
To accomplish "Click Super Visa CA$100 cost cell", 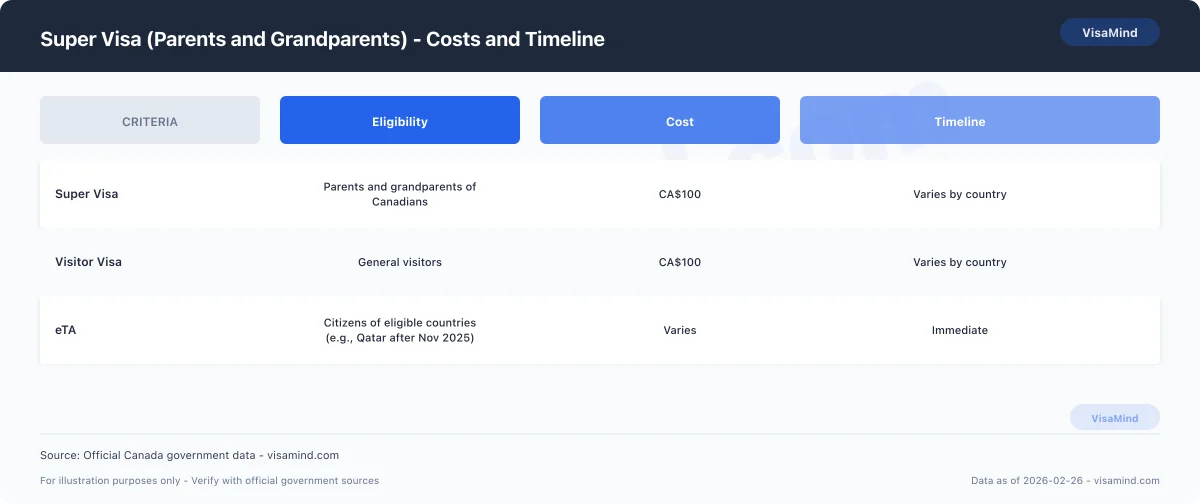I will (680, 194).
